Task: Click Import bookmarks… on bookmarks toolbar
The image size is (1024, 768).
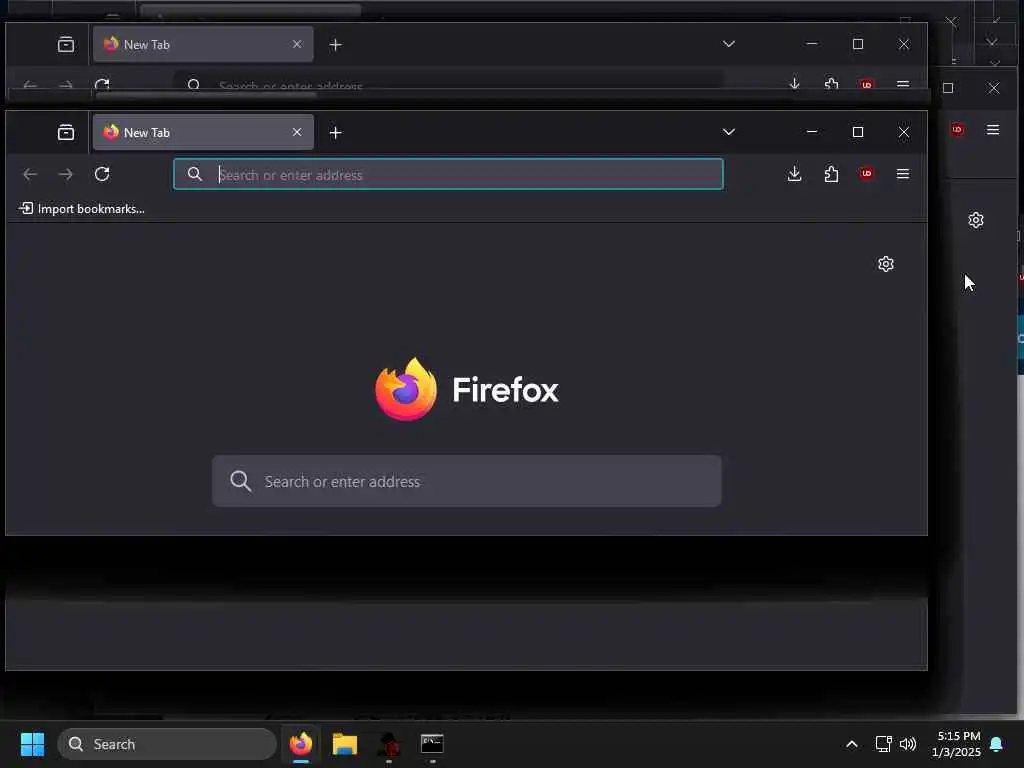Action: point(82,209)
